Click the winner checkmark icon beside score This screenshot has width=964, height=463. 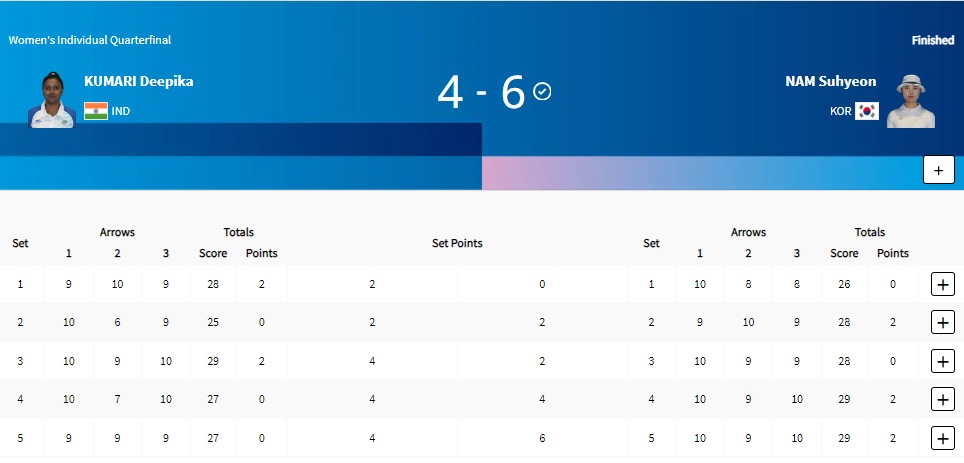coord(543,92)
